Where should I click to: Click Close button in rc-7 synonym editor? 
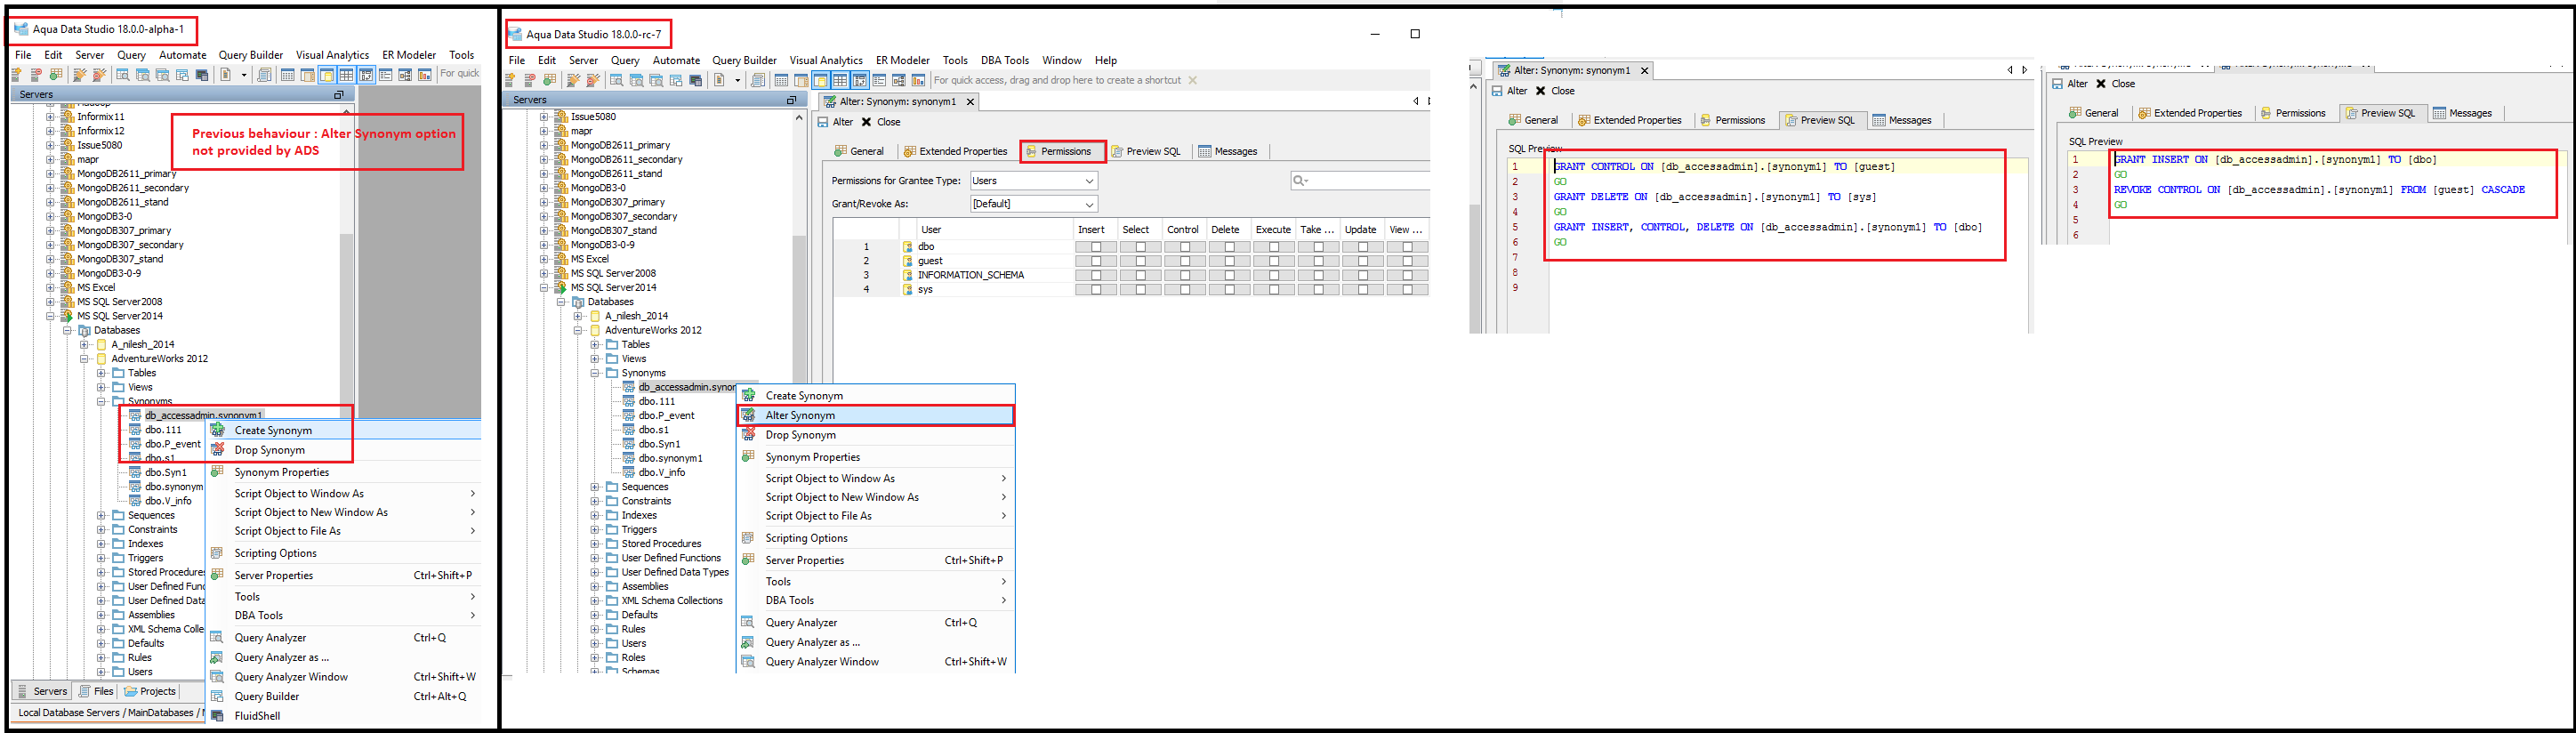coord(881,122)
